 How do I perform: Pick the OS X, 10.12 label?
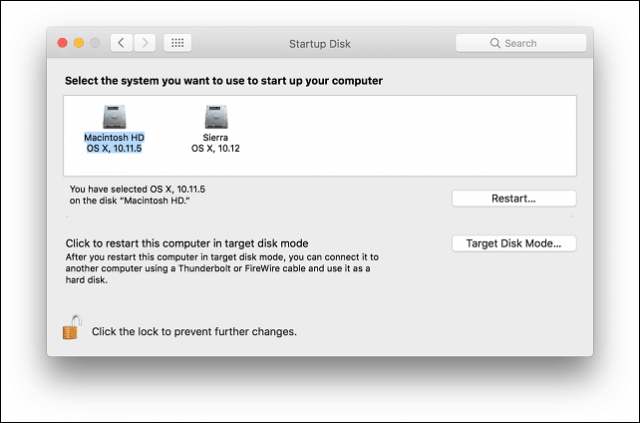point(216,149)
